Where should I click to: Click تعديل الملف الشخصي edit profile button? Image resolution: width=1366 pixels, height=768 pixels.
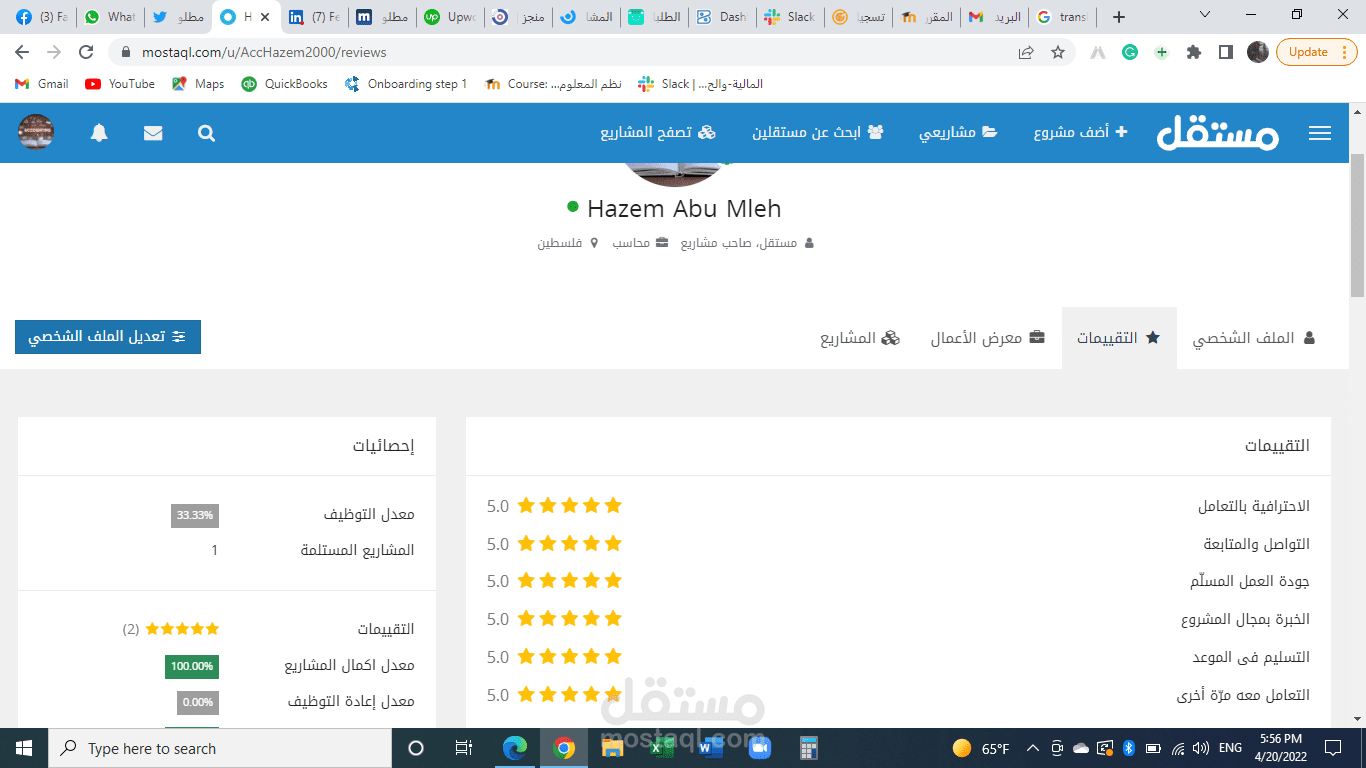(108, 337)
